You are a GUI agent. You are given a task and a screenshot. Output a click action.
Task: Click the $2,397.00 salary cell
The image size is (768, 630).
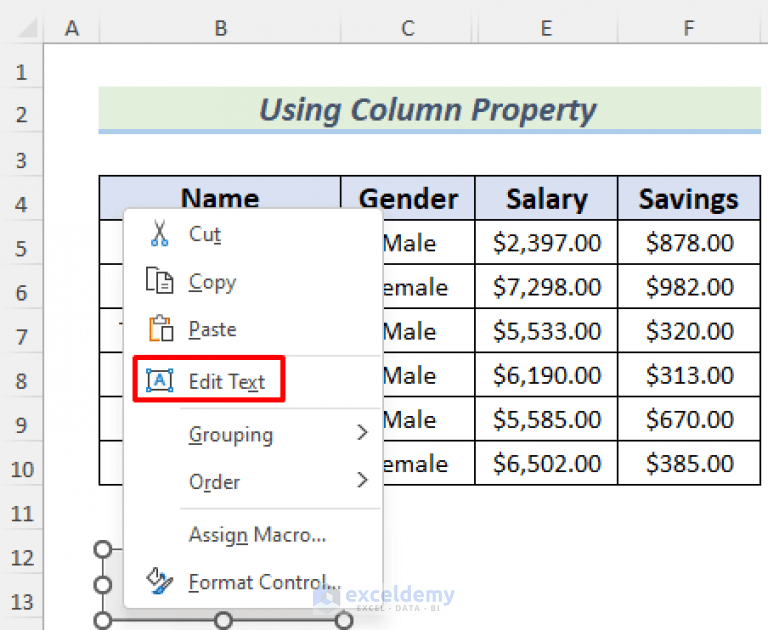(546, 242)
